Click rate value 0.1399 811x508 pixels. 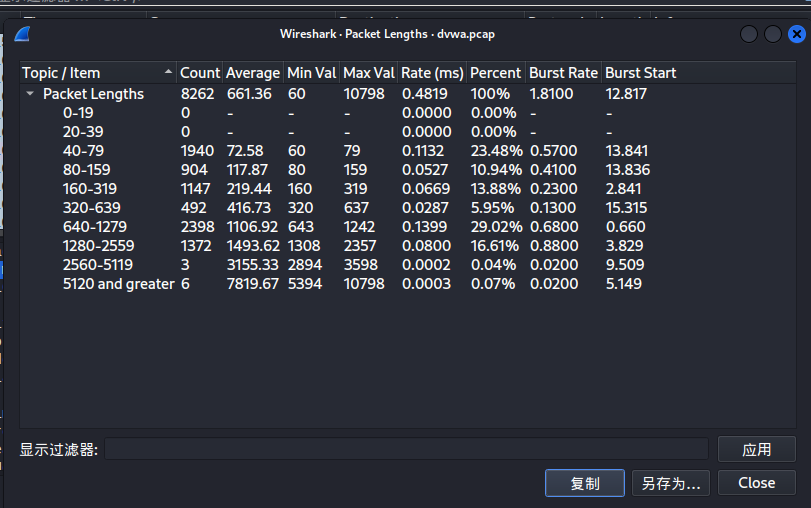[423, 227]
